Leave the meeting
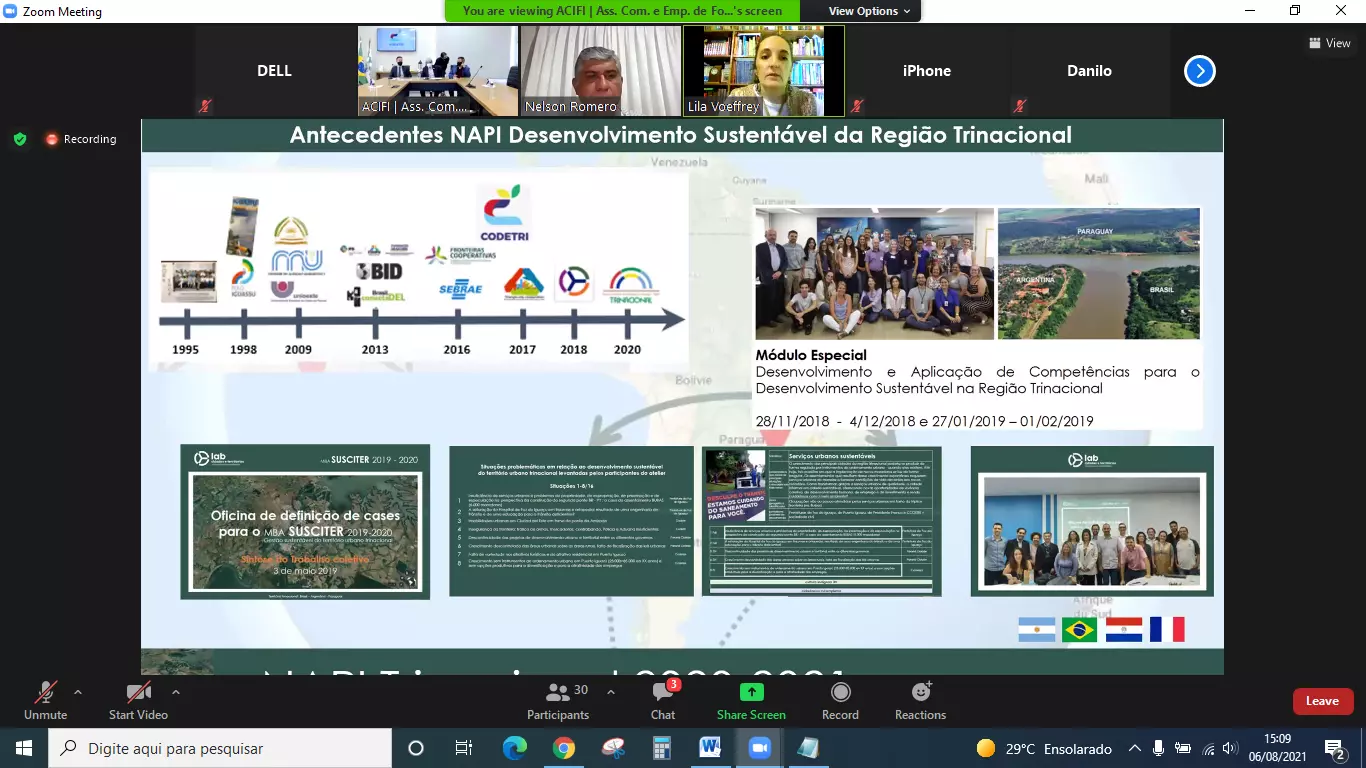The image size is (1366, 768). (1322, 701)
